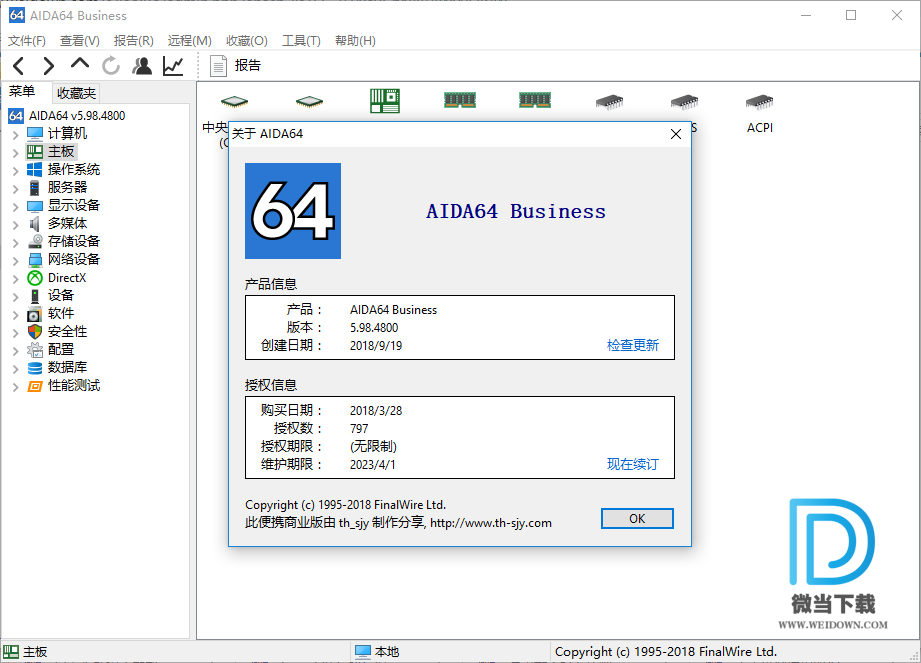Switch to the 菜单 tab

click(22, 92)
